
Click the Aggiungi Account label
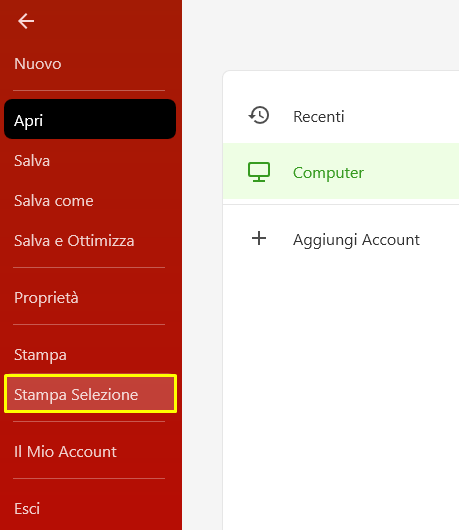click(x=356, y=240)
